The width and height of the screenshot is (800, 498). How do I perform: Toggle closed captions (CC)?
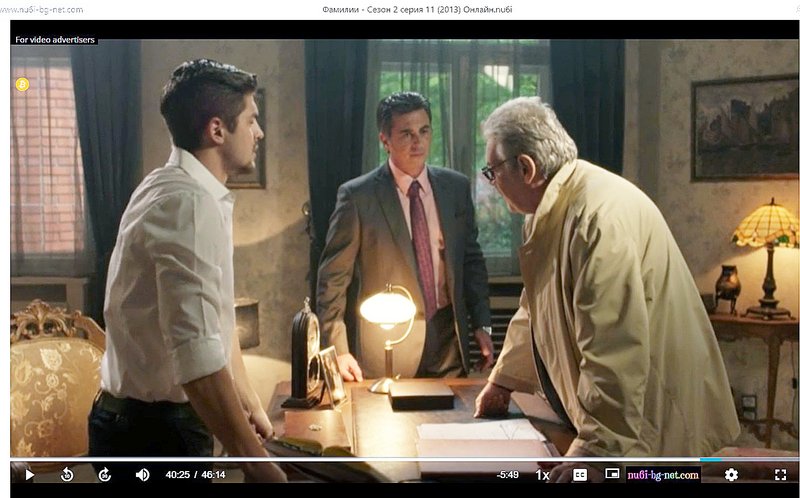coord(580,475)
